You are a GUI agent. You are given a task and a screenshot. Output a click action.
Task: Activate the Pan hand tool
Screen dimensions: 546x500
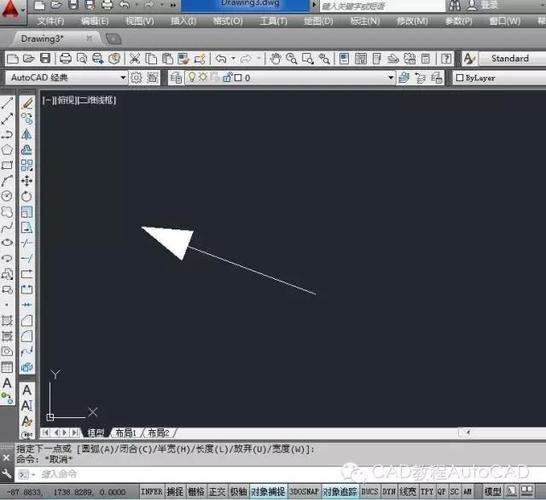tap(275, 58)
